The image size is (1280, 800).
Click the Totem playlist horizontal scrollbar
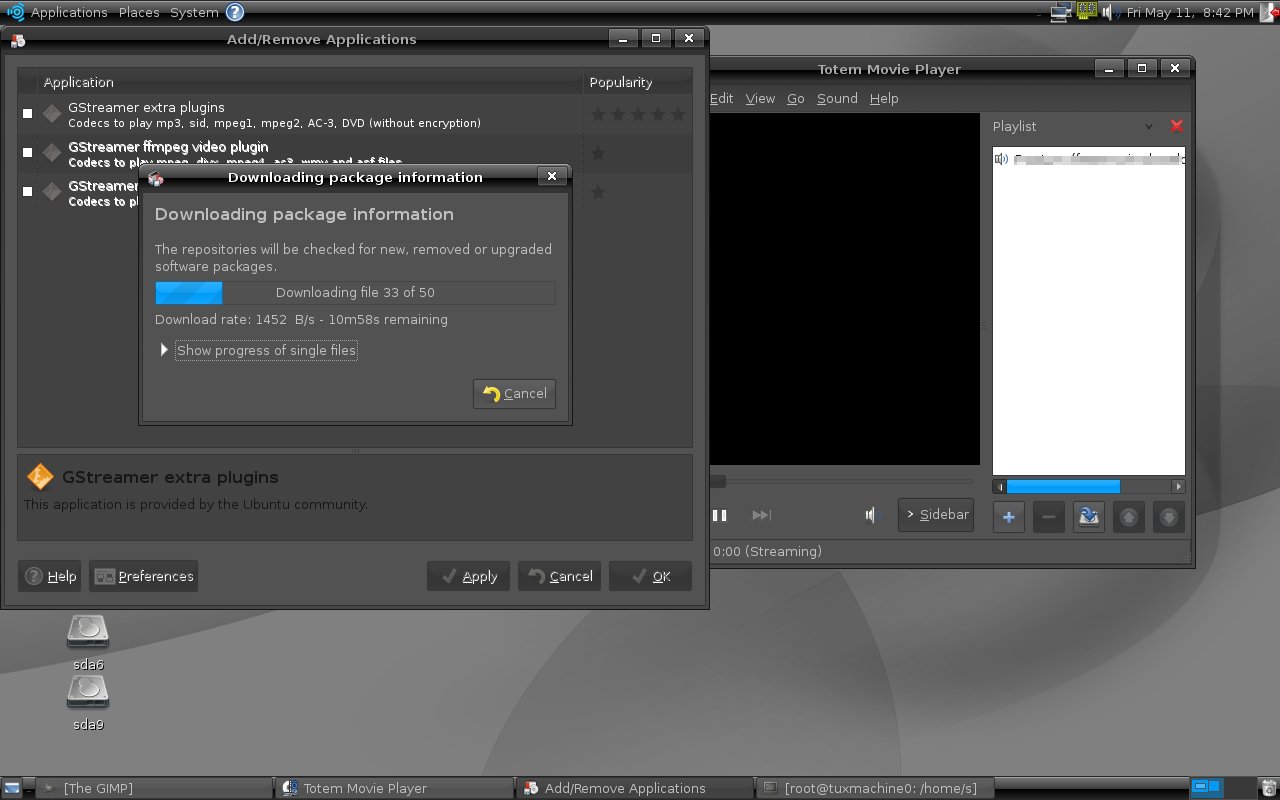coord(1089,486)
